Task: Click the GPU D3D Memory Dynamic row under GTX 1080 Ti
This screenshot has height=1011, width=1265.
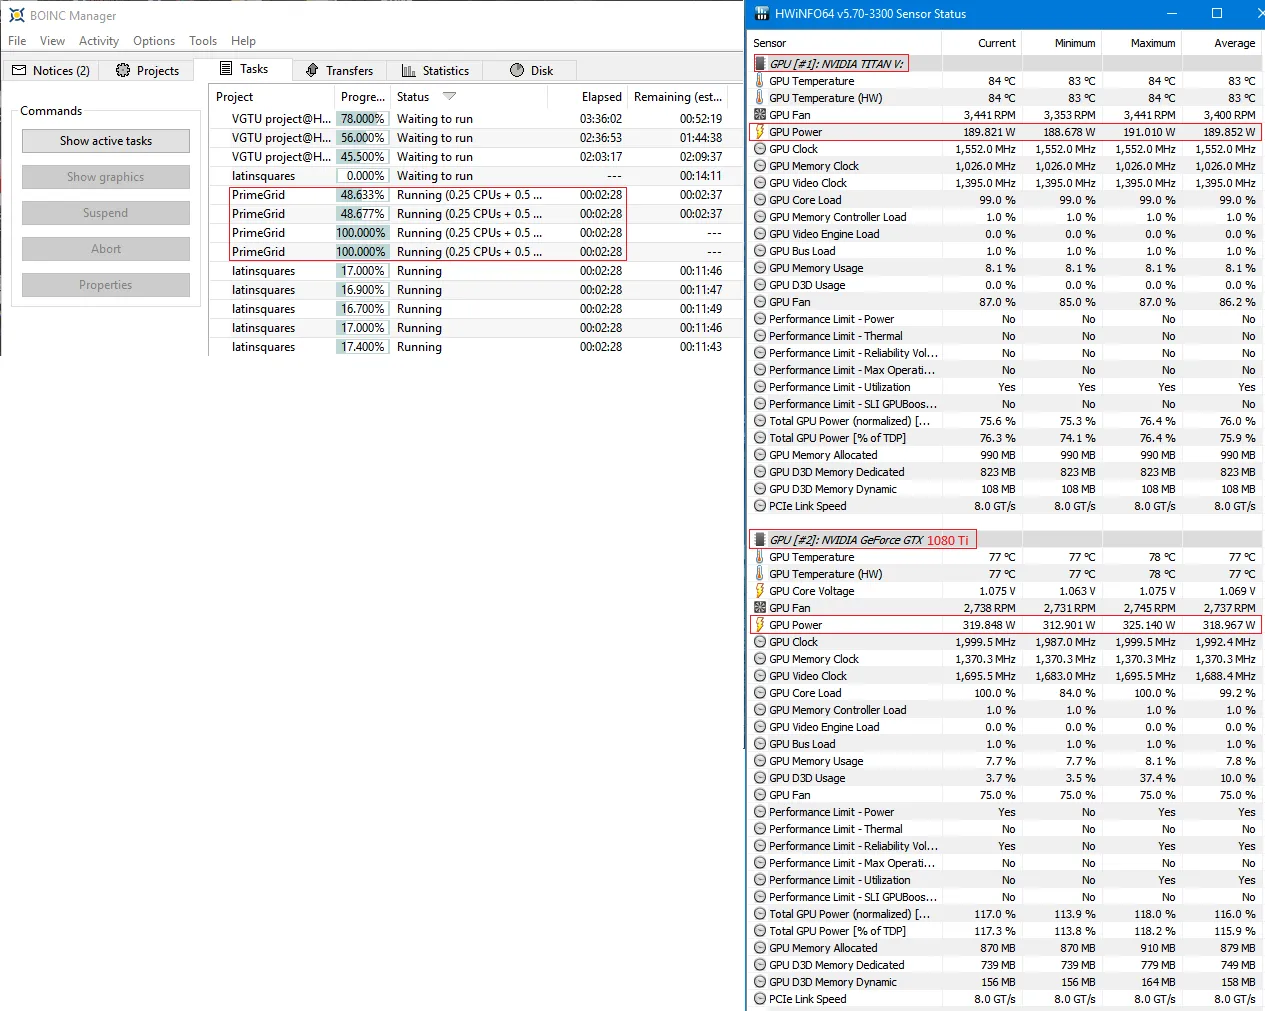Action: click(1005, 982)
